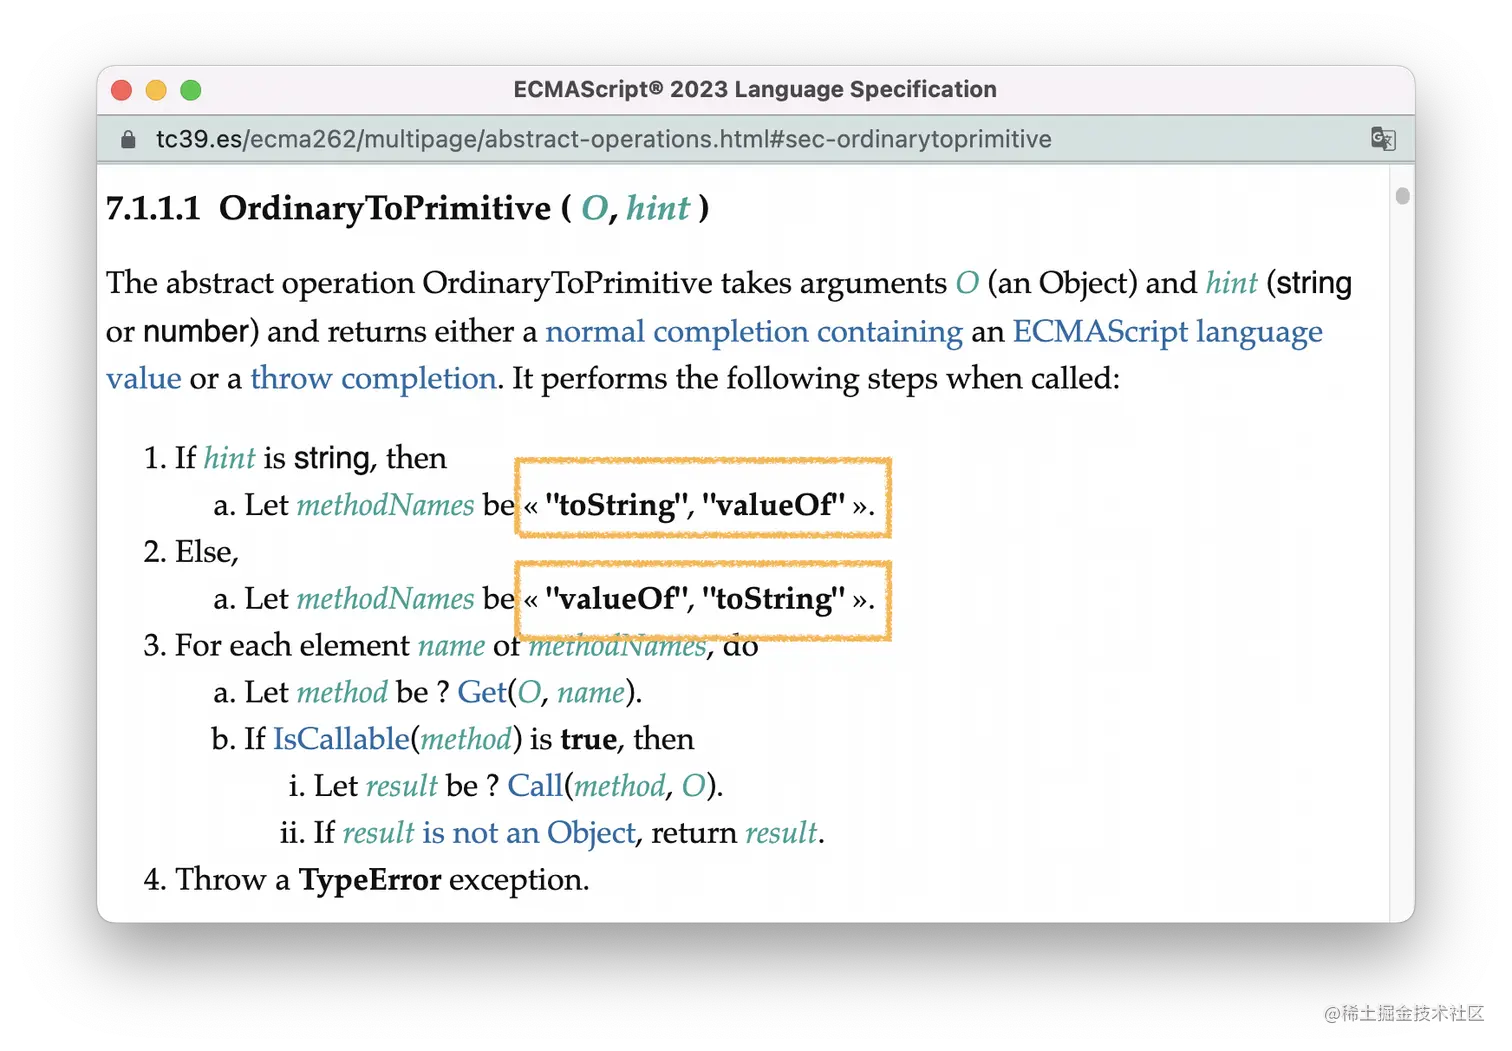Click the vertical scrollbar thumb
The width and height of the screenshot is (1512, 1051).
click(x=1403, y=196)
